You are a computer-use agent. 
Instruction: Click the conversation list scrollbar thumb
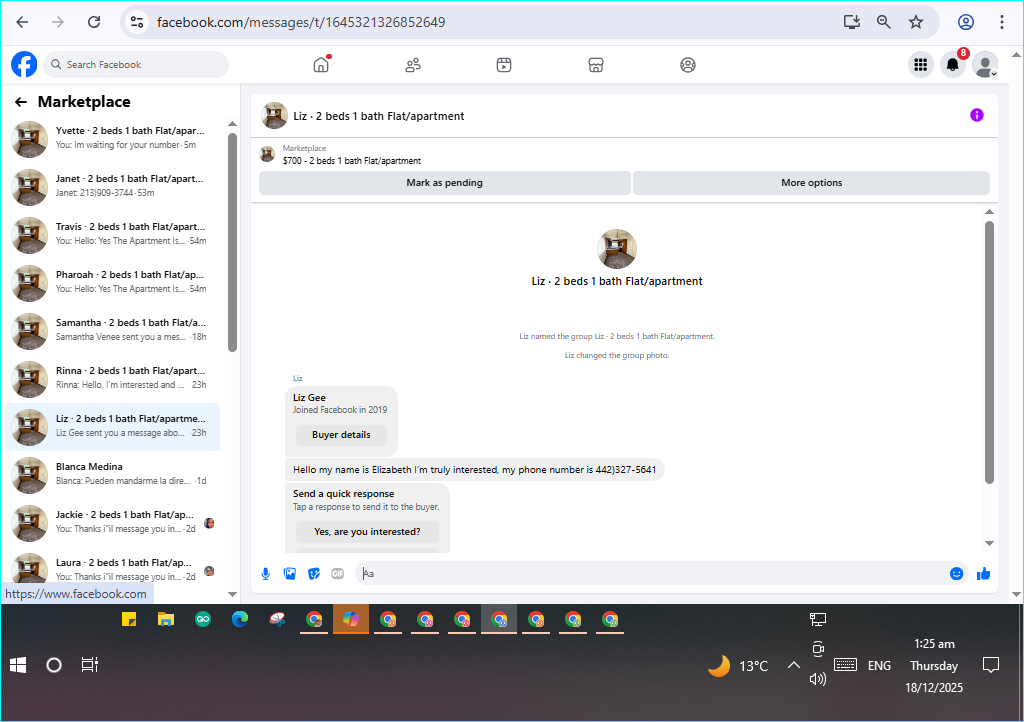(232, 242)
